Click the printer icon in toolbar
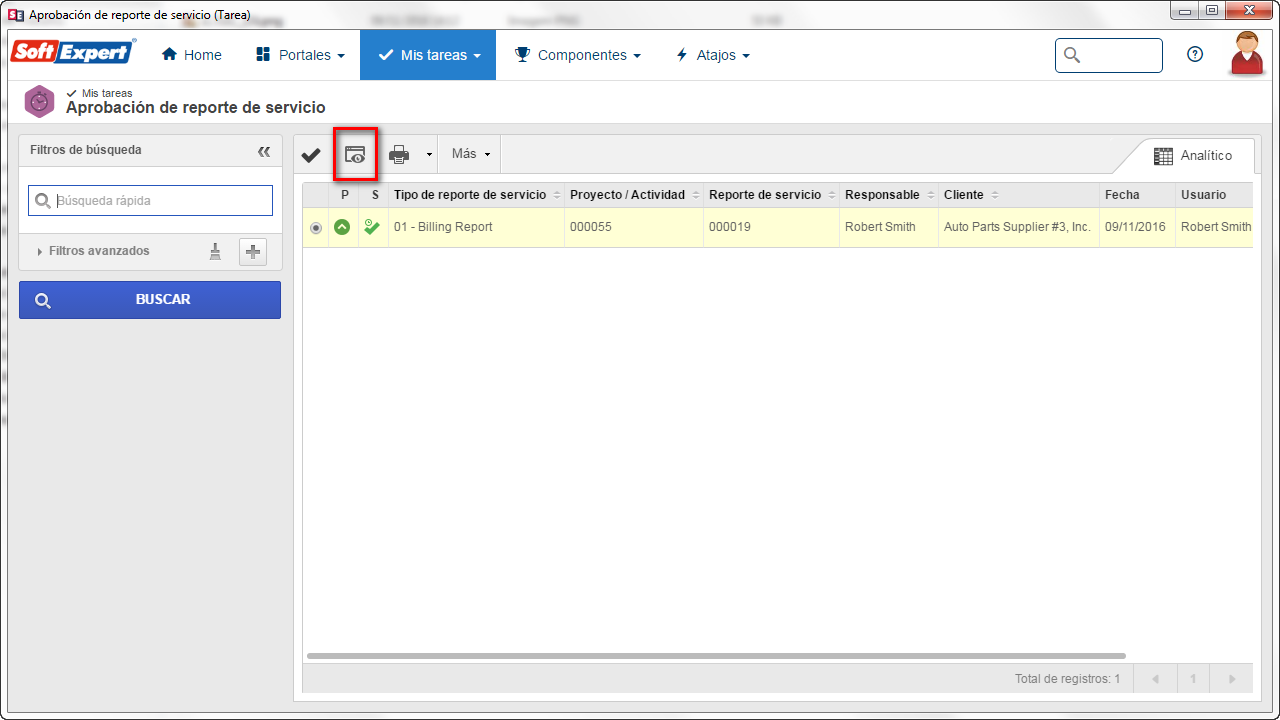 pyautogui.click(x=399, y=155)
